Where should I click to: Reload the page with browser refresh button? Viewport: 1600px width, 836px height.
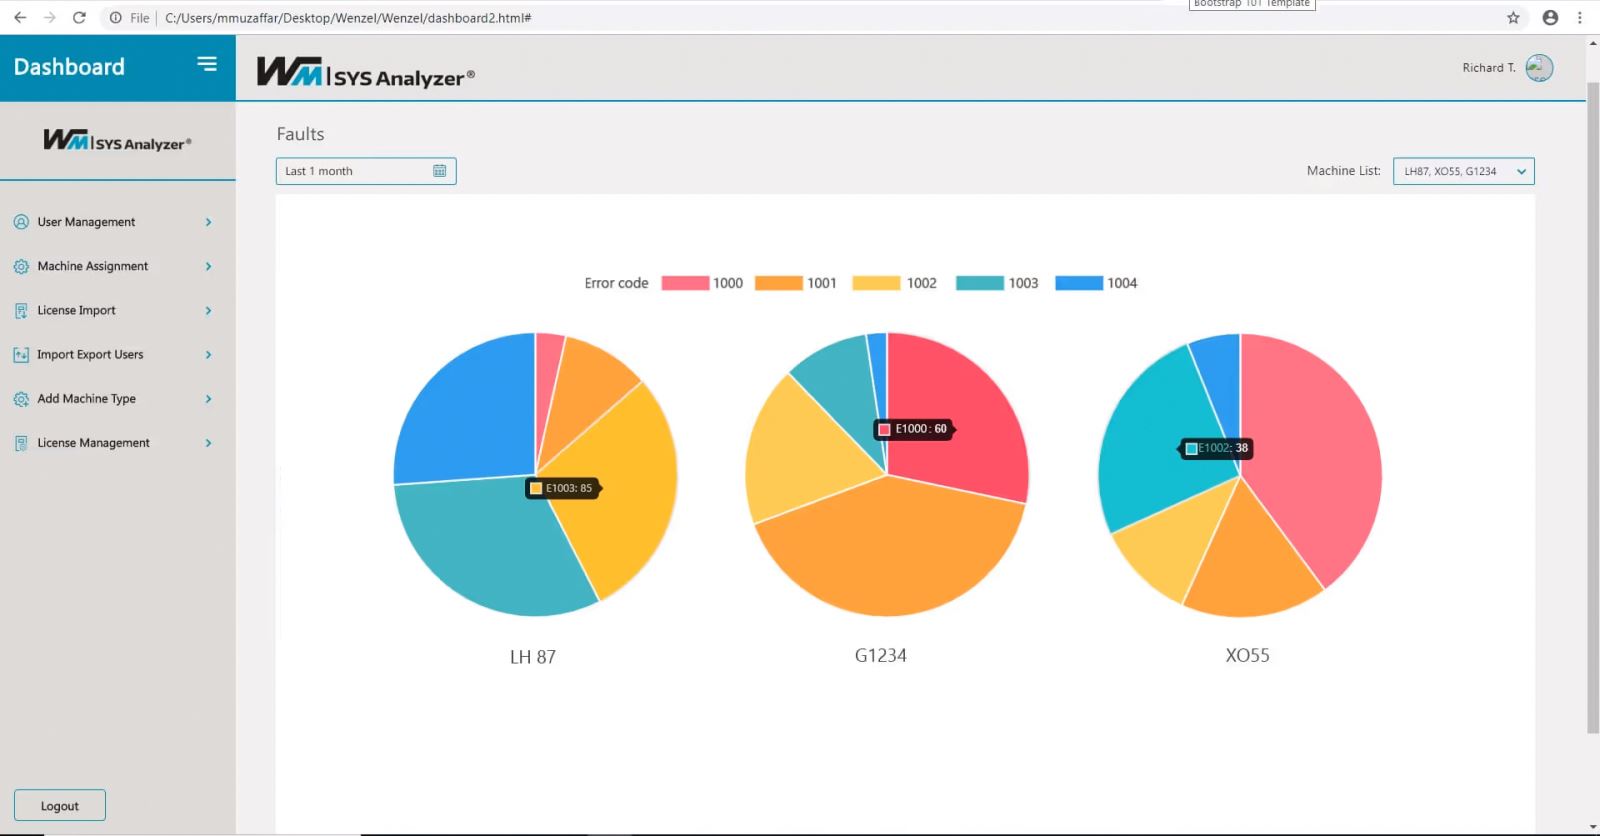pyautogui.click(x=79, y=18)
